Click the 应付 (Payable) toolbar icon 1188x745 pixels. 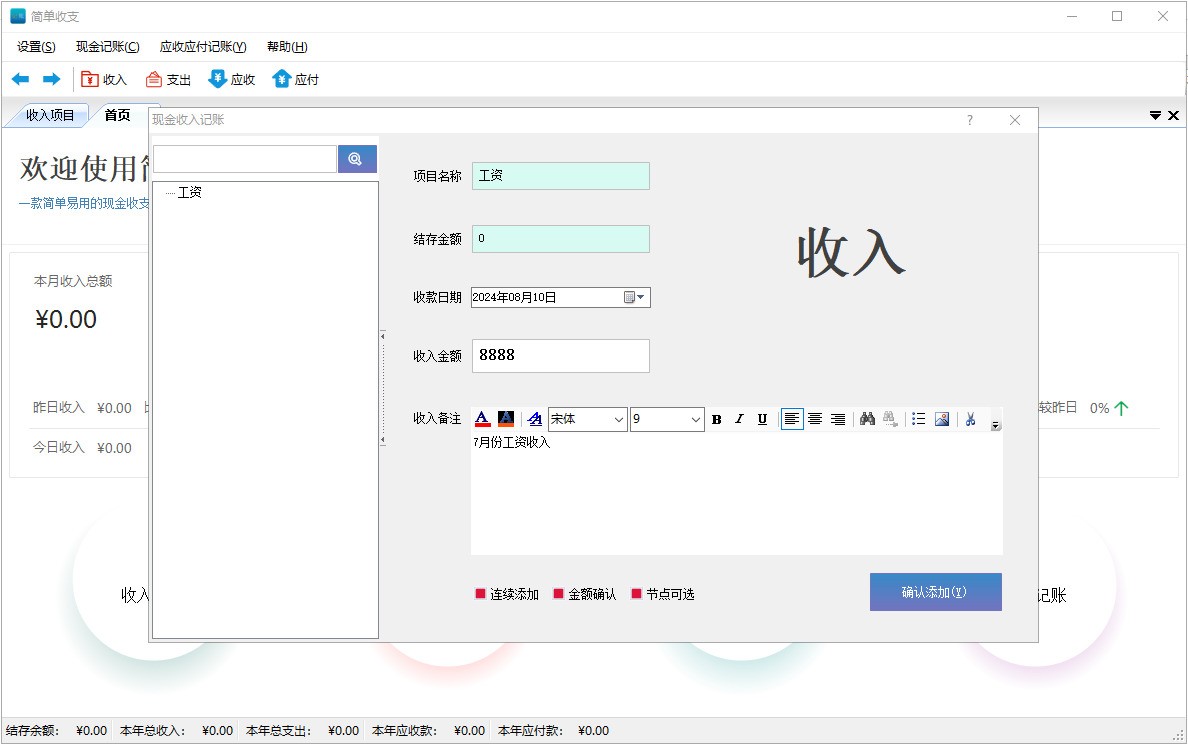point(296,79)
